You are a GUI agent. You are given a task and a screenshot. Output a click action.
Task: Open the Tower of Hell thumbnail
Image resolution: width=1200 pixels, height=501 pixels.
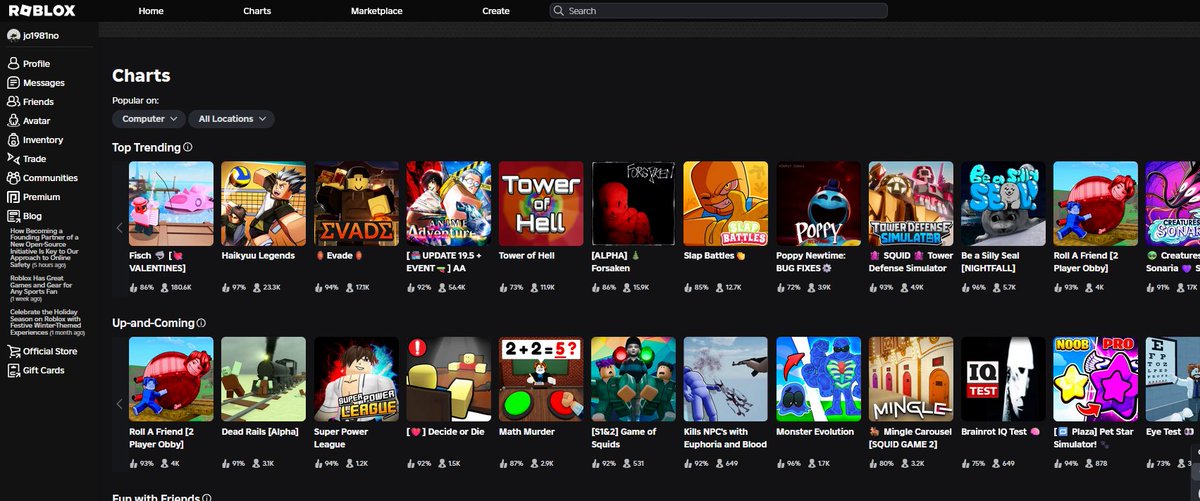pos(541,204)
